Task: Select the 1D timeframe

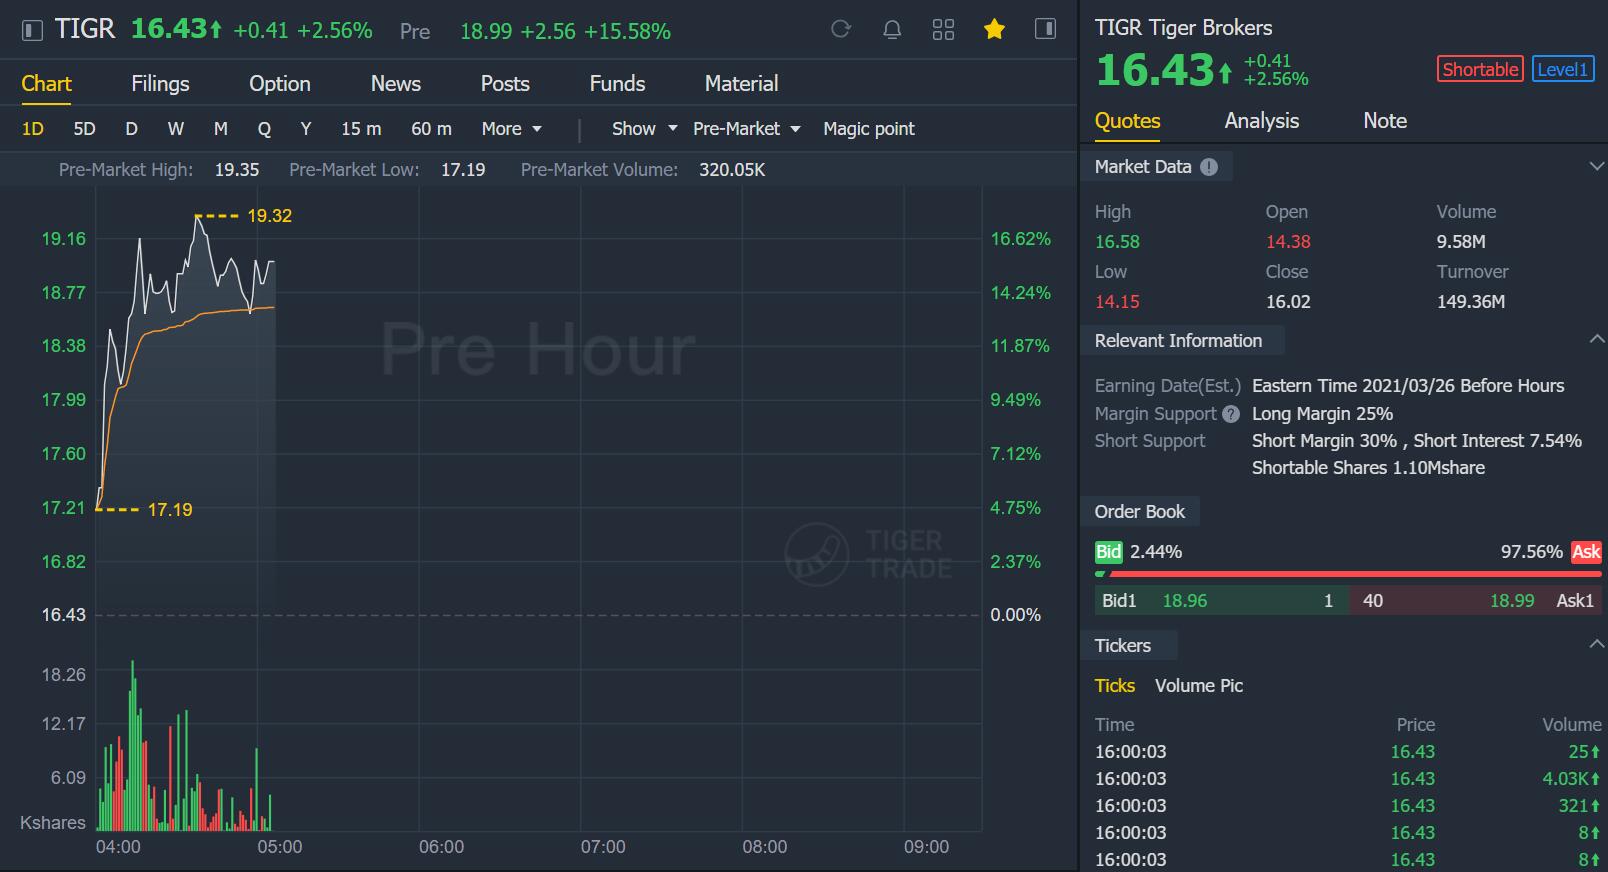Action: point(33,129)
